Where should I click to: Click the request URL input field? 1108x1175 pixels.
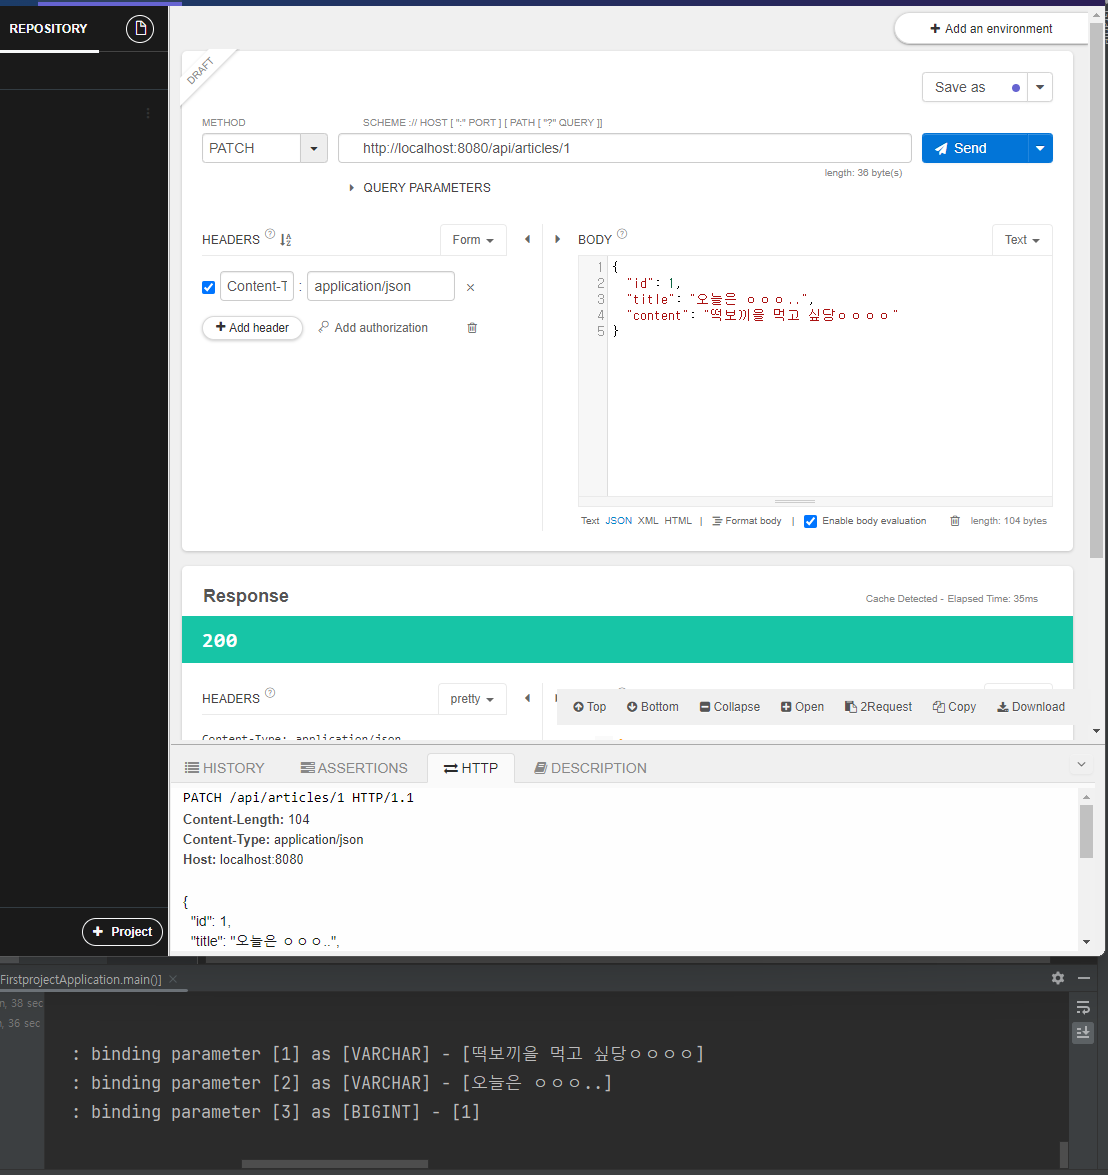click(625, 148)
